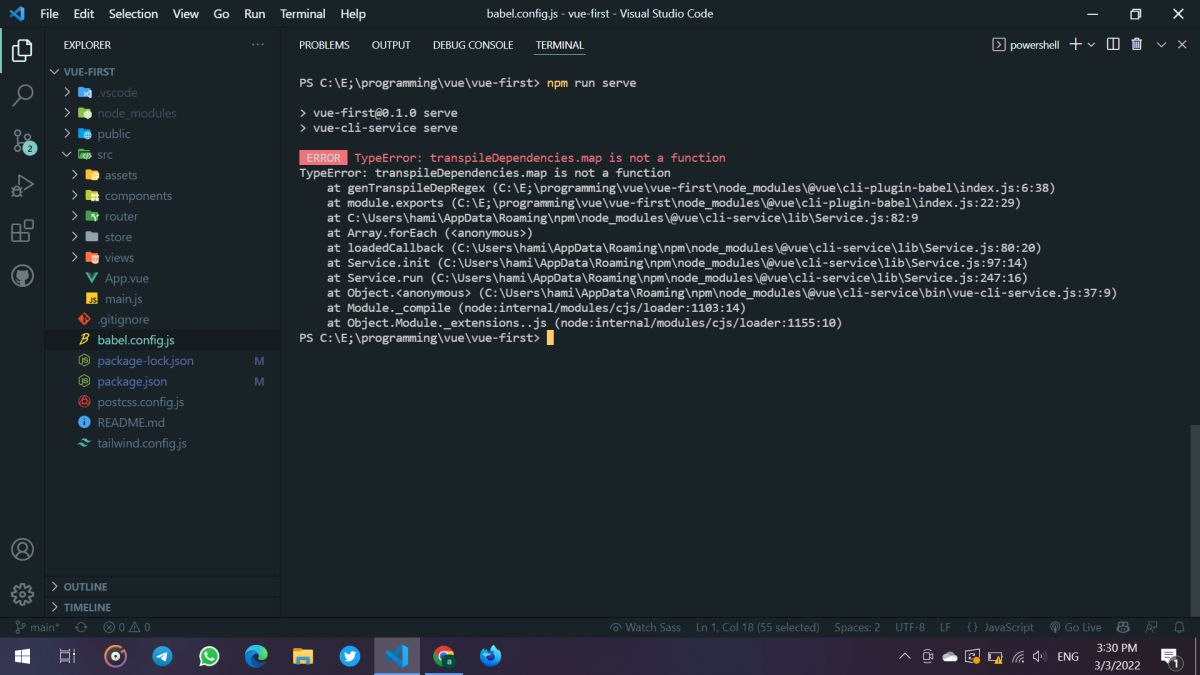Open the Accounts icon
1200x675 pixels.
22,549
